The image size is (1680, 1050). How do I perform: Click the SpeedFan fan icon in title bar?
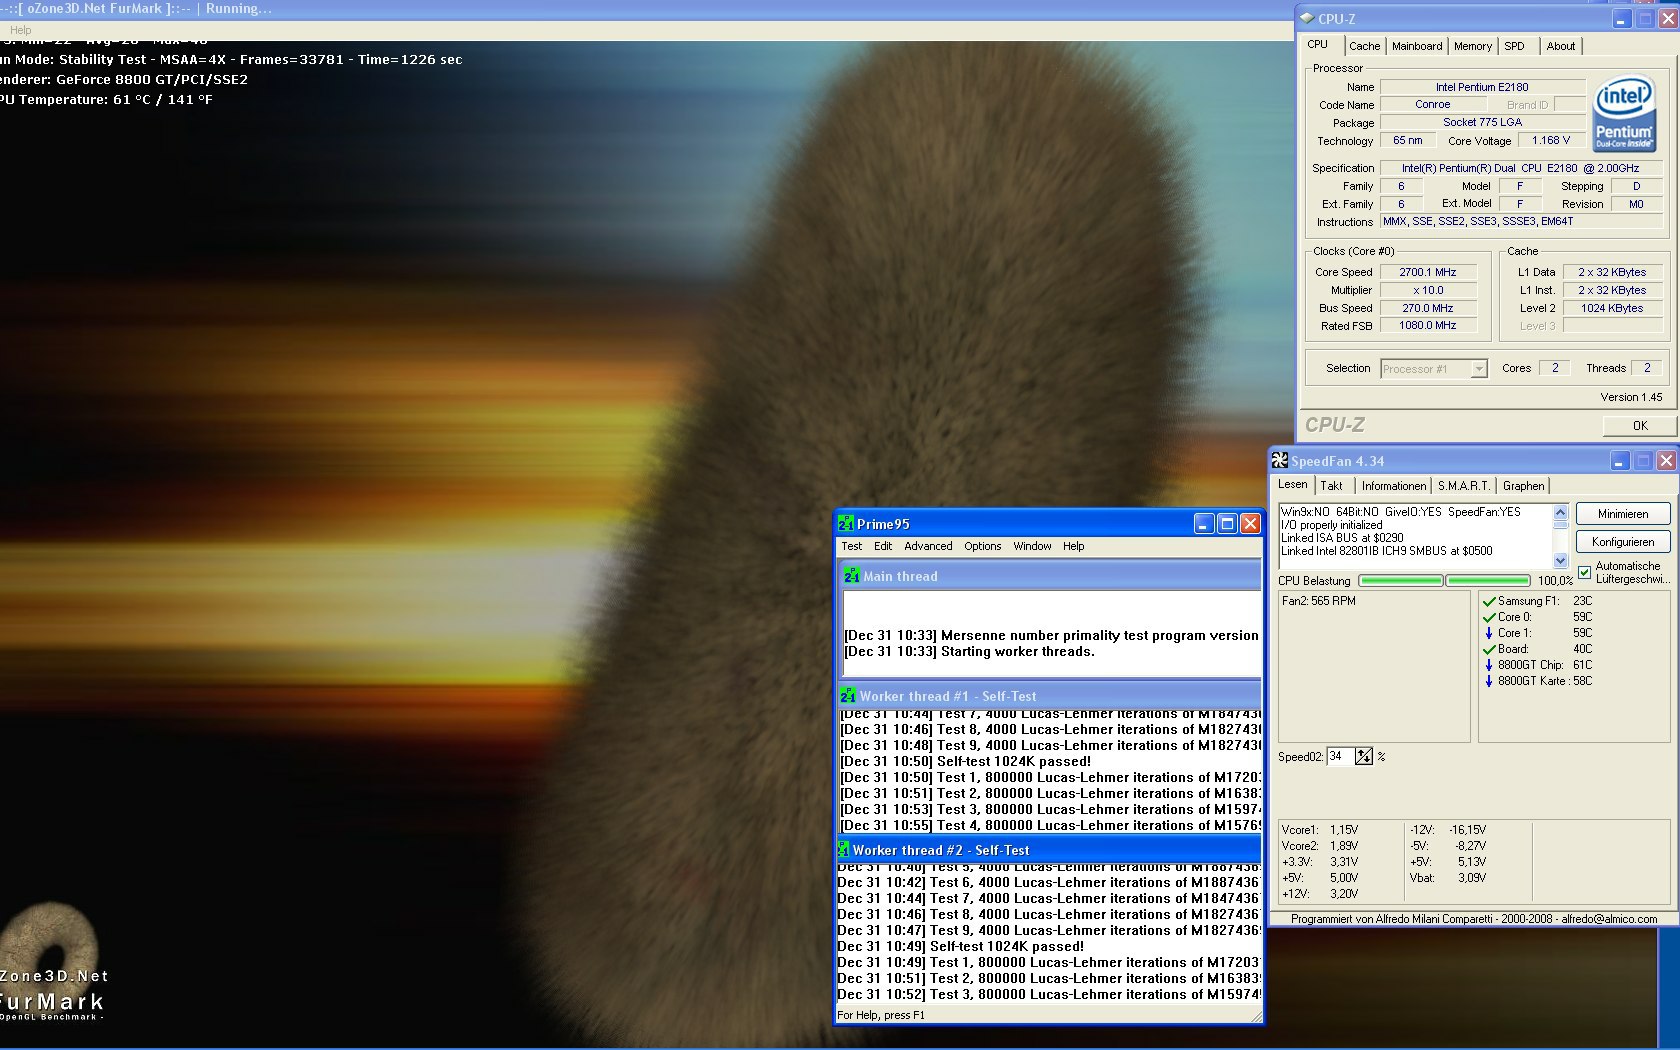click(1280, 460)
